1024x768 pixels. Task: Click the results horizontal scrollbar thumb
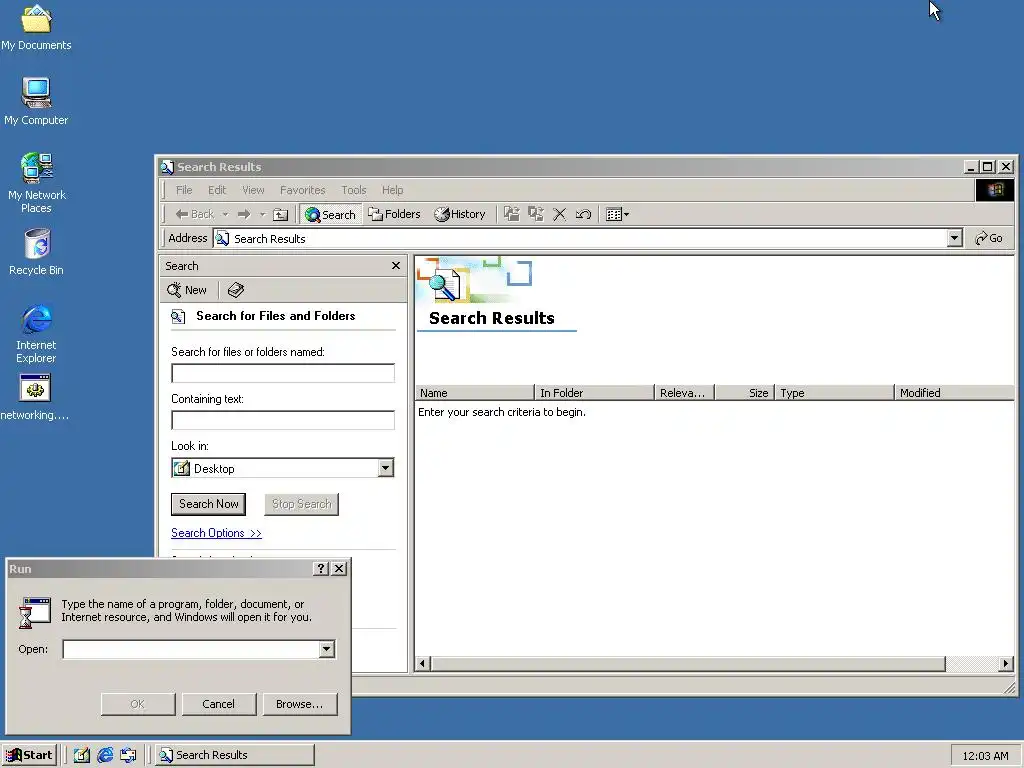(x=688, y=664)
